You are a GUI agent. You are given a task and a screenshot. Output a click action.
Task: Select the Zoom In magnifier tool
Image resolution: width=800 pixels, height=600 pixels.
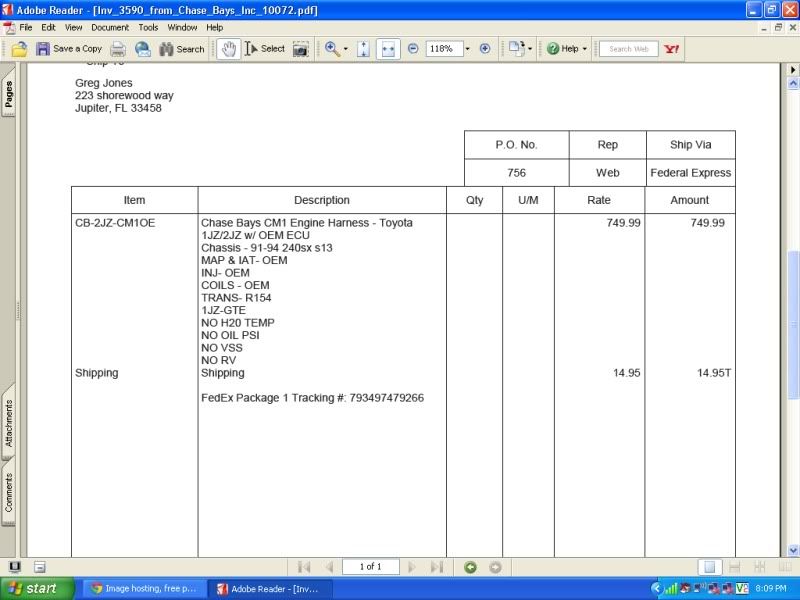tap(332, 49)
